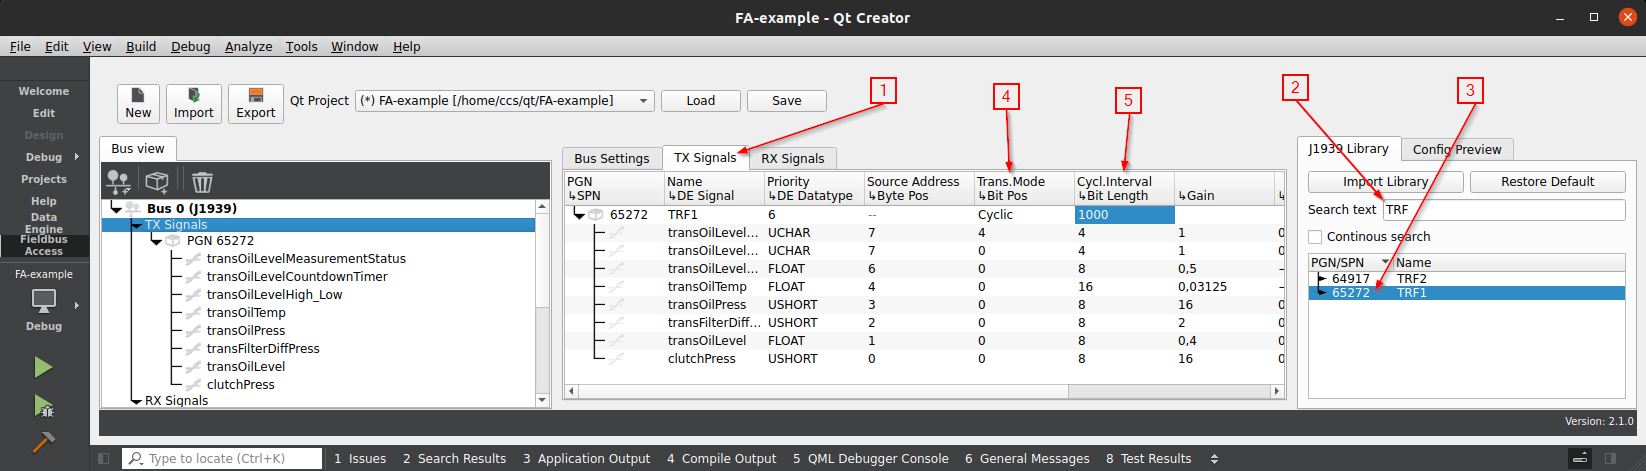Viewport: 1646px width, 471px height.
Task: Click the Build hammer icon
Action: click(x=43, y=442)
